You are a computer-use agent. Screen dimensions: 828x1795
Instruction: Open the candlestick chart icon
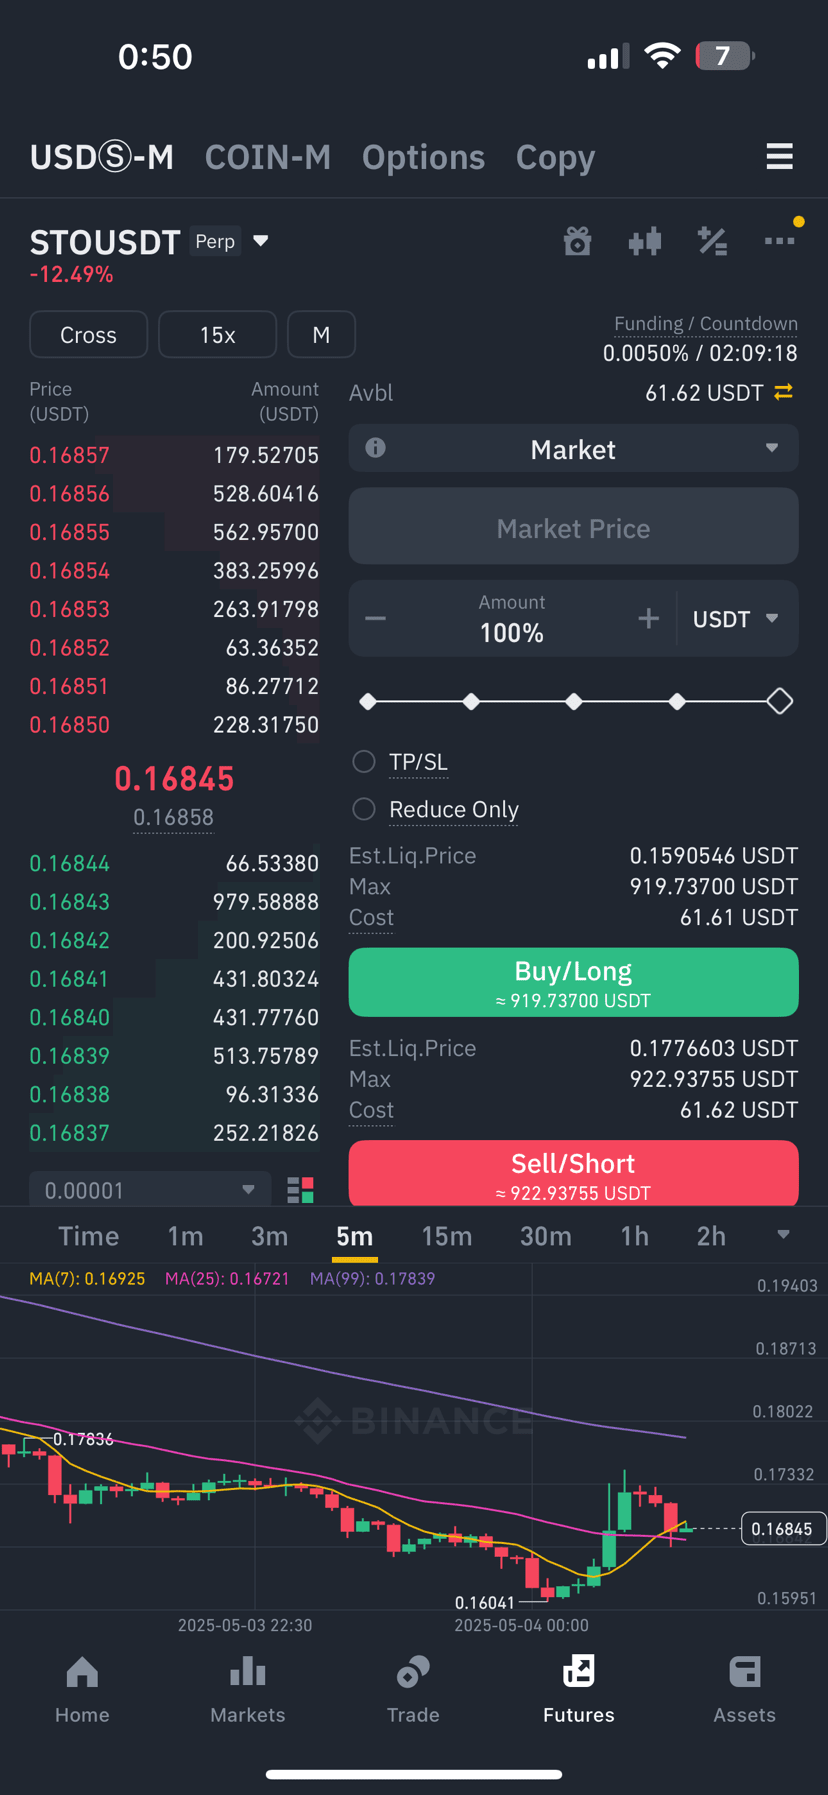click(x=645, y=241)
